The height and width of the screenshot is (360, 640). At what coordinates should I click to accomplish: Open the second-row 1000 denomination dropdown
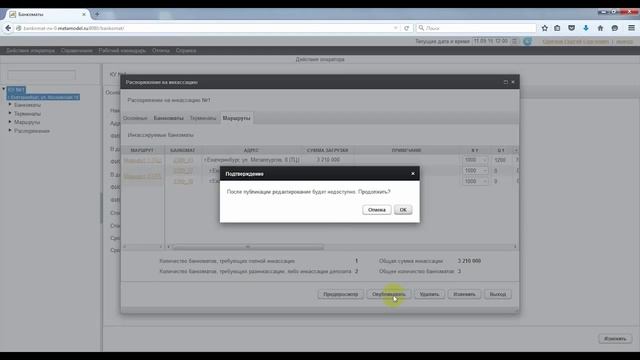pos(475,171)
